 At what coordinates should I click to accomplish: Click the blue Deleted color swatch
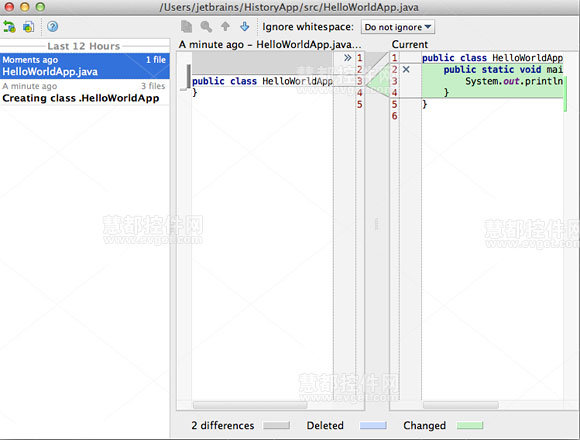pyautogui.click(x=373, y=426)
